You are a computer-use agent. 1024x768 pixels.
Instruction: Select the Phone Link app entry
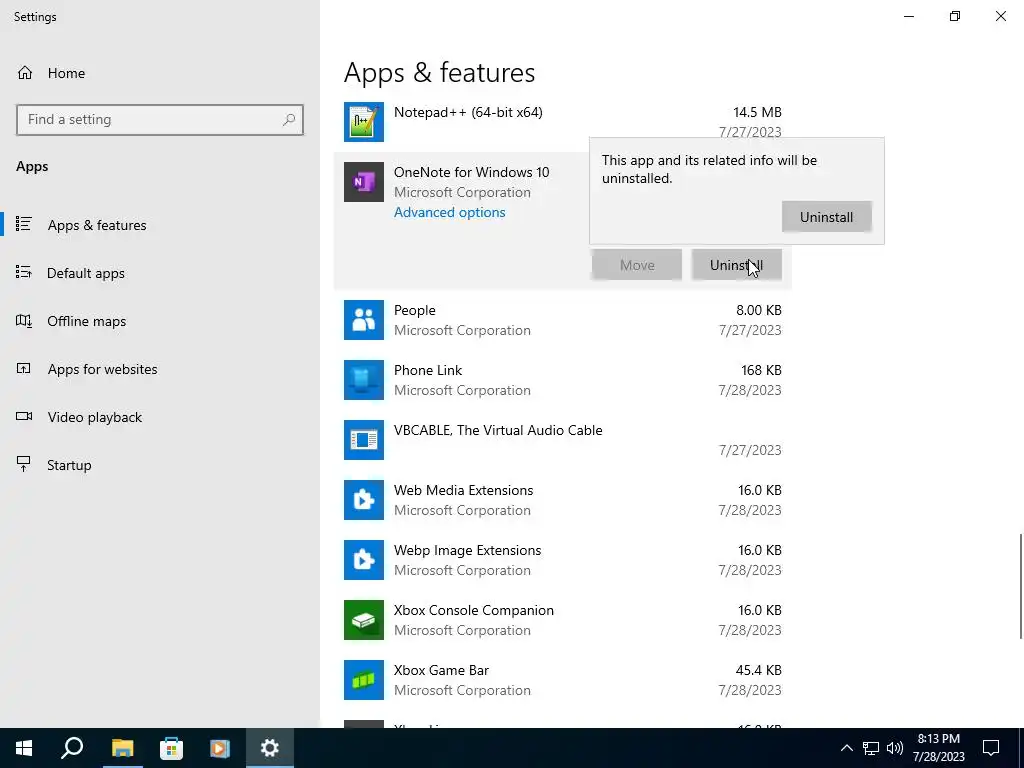tap(563, 380)
